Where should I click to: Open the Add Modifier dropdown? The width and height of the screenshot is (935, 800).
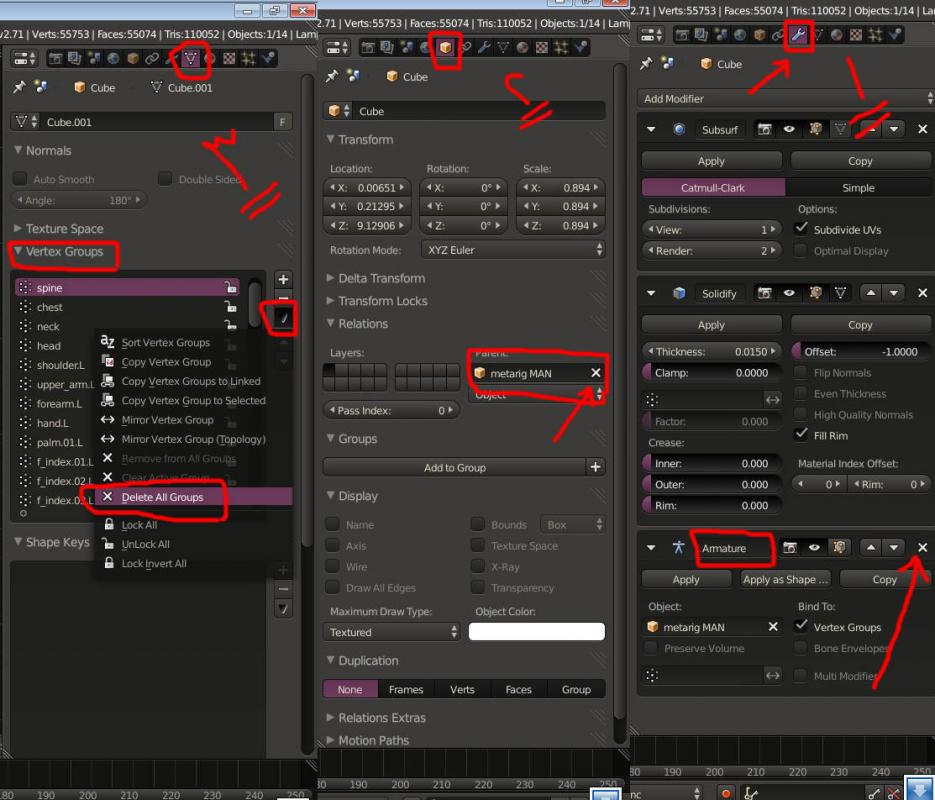pyautogui.click(x=785, y=98)
